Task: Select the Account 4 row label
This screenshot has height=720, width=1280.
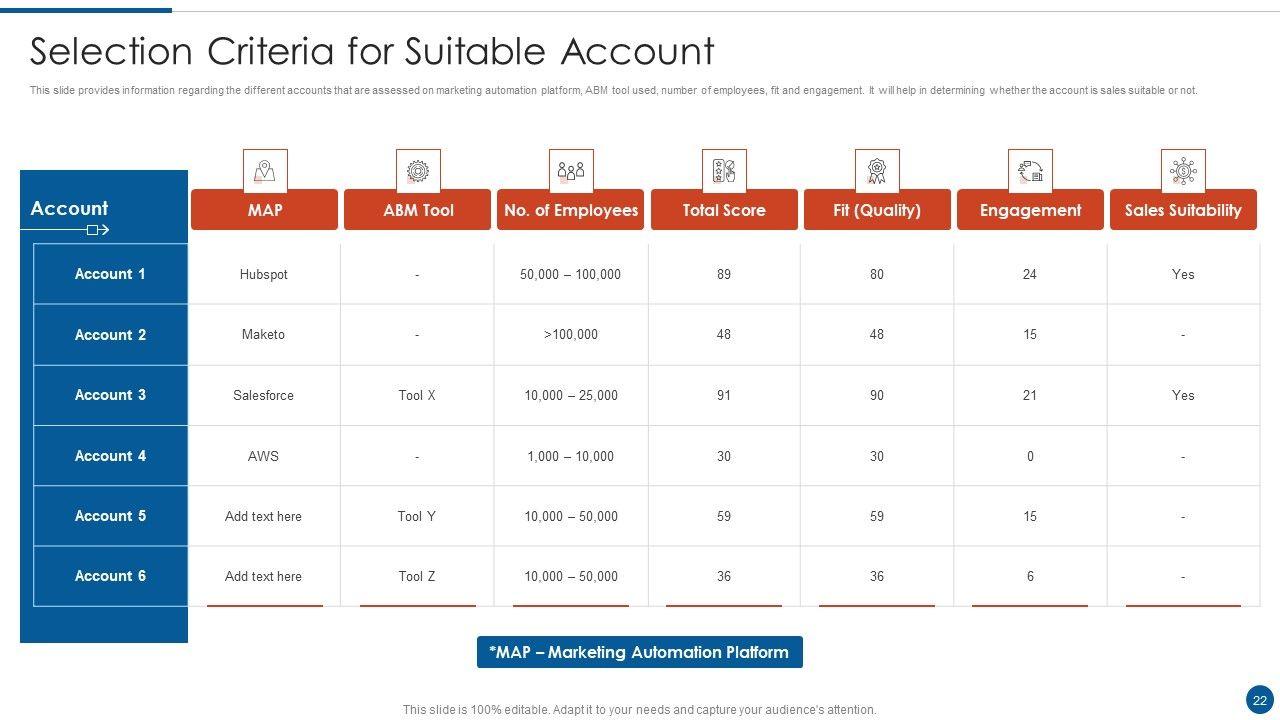Action: coord(110,456)
